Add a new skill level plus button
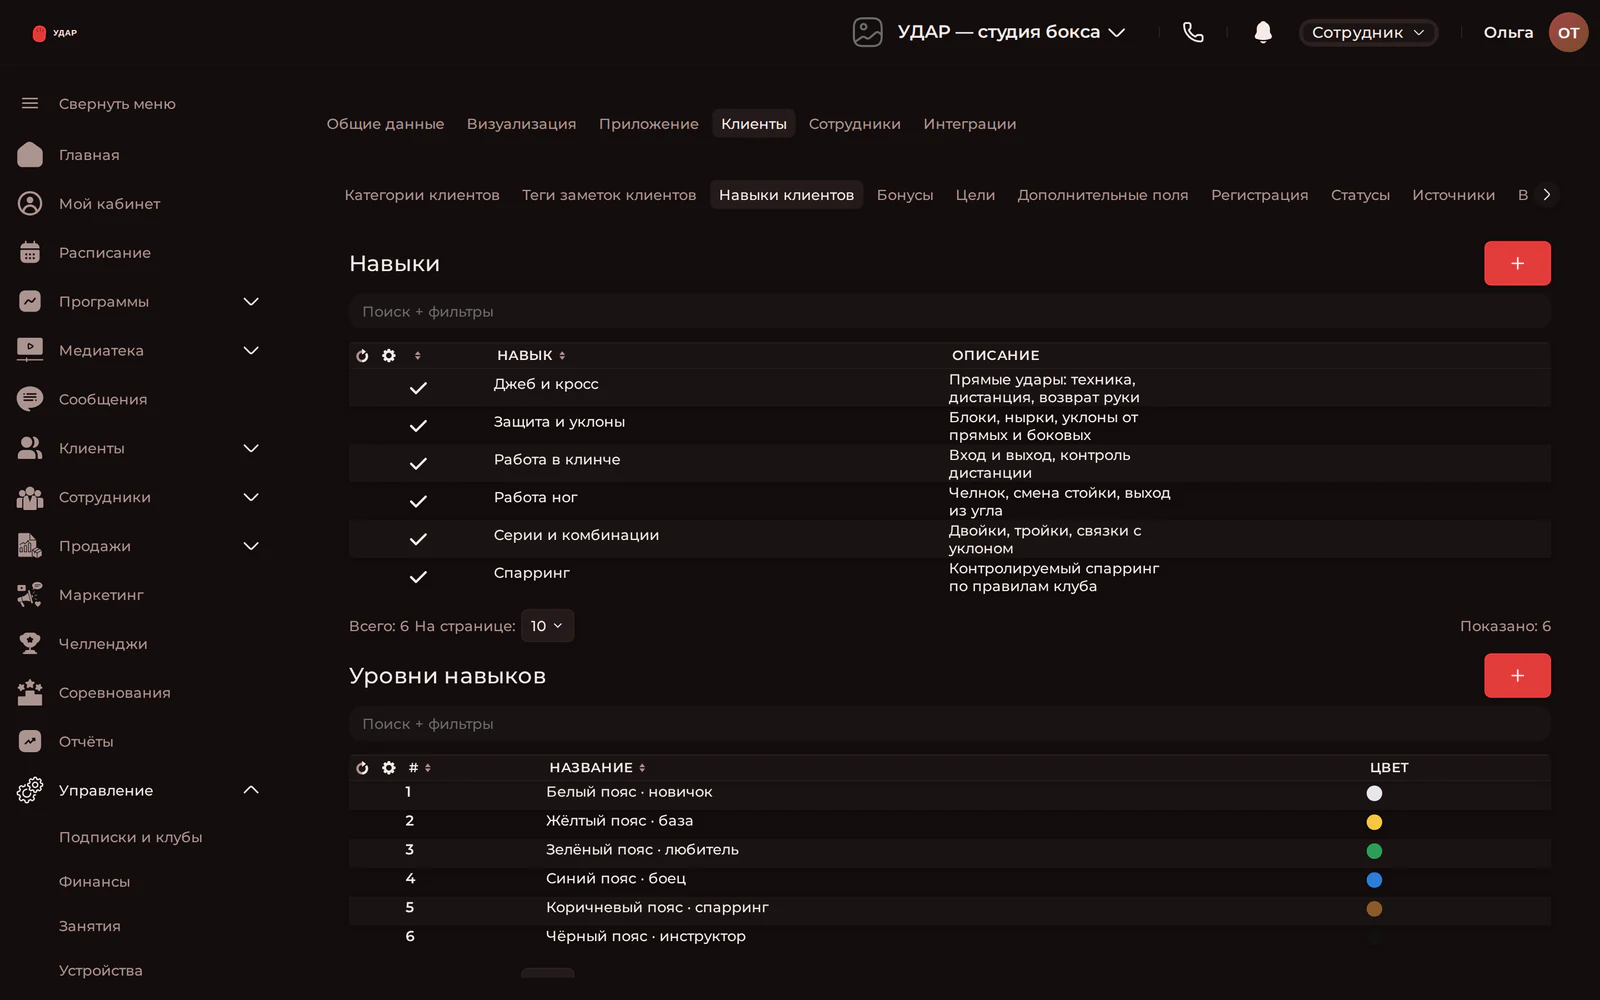 tap(1517, 676)
